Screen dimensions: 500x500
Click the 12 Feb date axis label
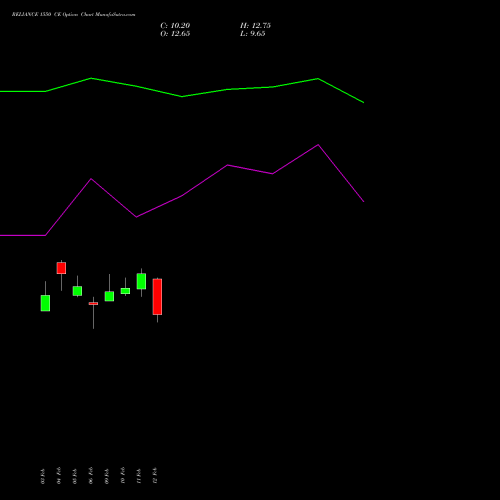pos(154,476)
